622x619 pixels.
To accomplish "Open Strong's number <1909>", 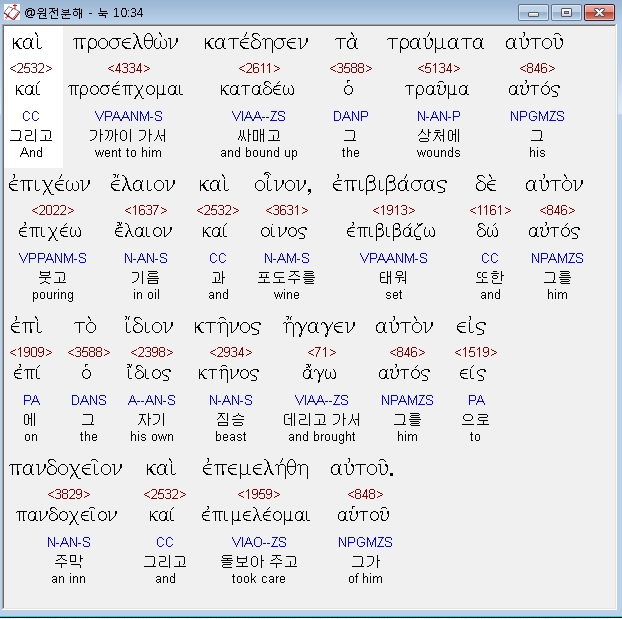I will click(31, 352).
